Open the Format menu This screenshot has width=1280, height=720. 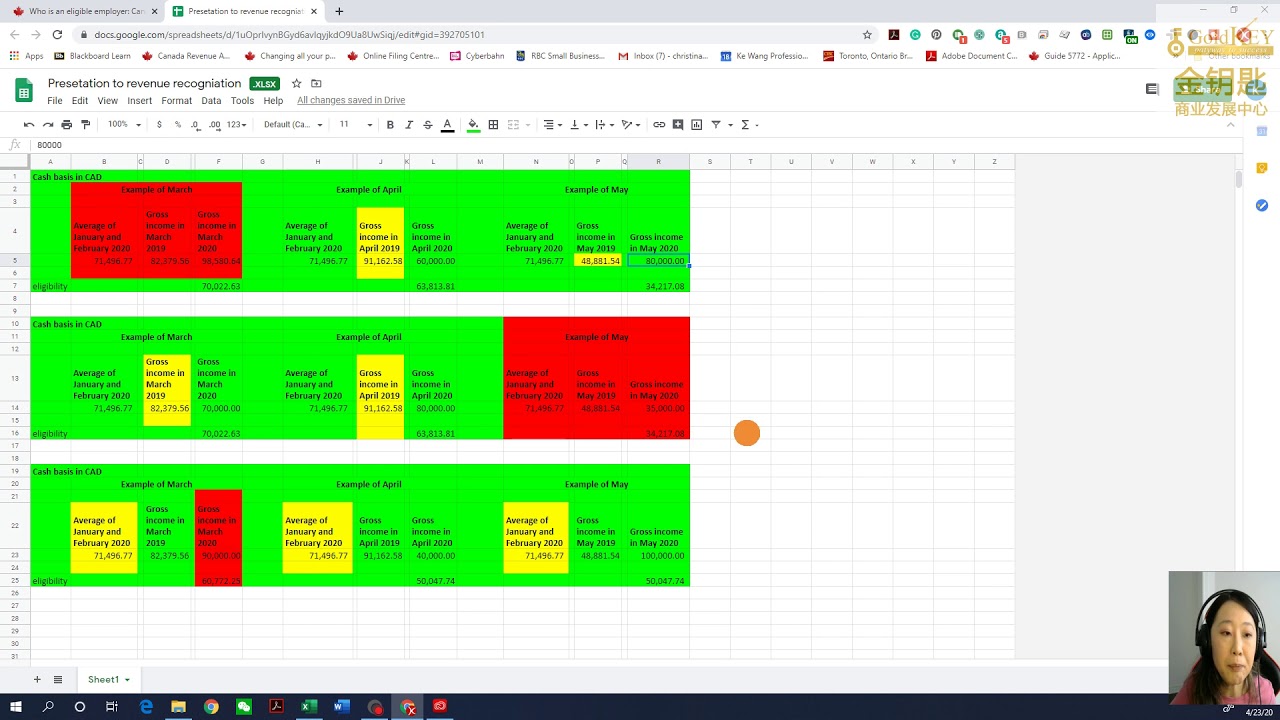coord(176,101)
